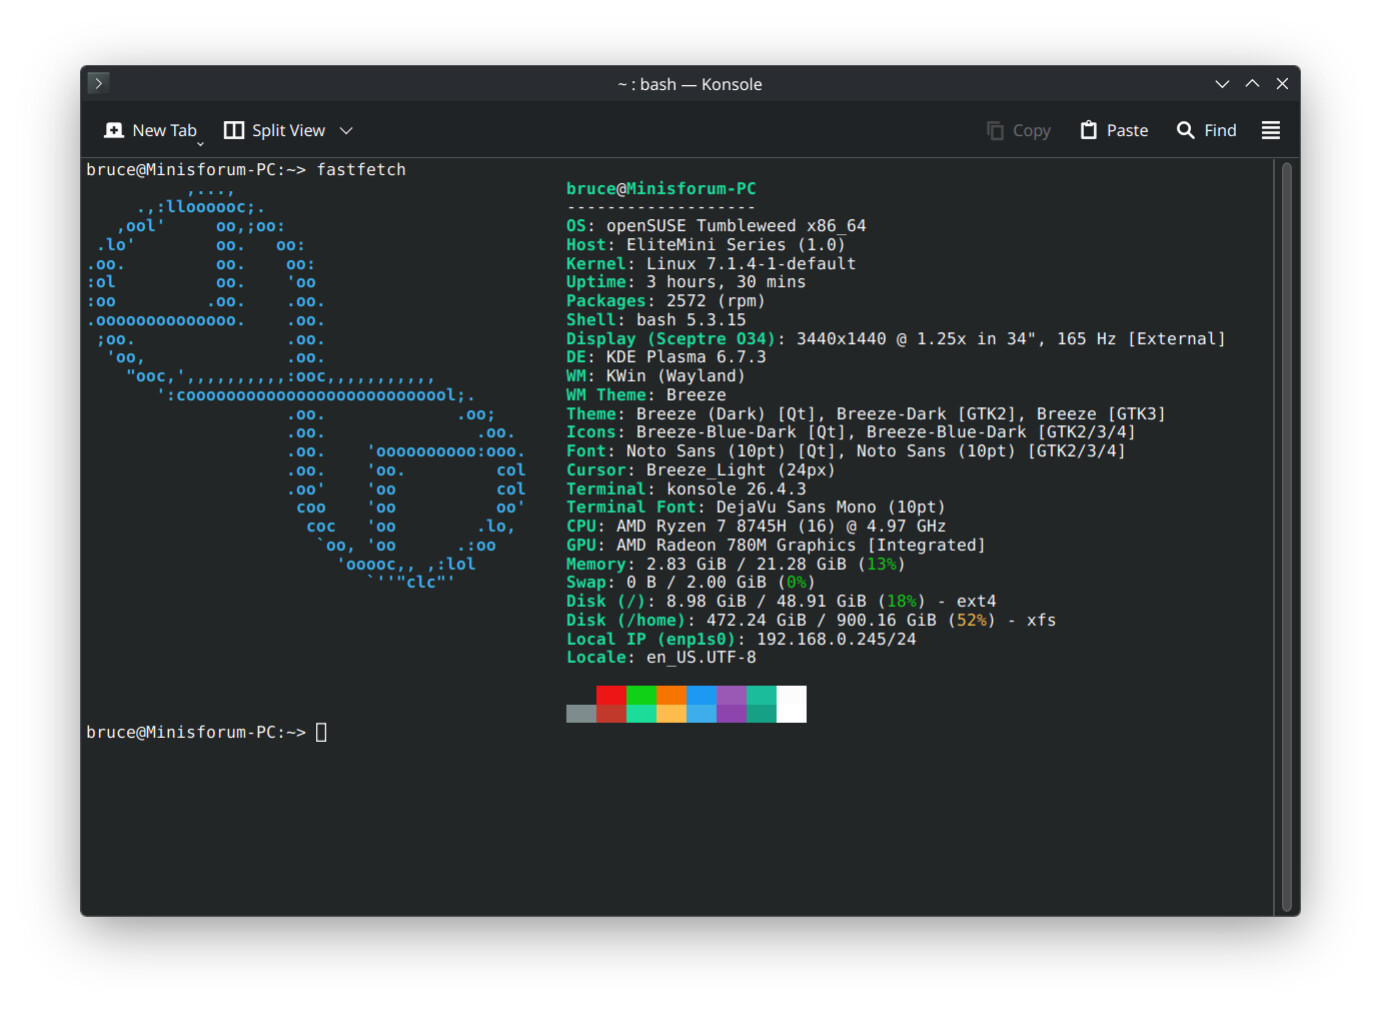Click the 'fastfetch' command text

pos(361,170)
